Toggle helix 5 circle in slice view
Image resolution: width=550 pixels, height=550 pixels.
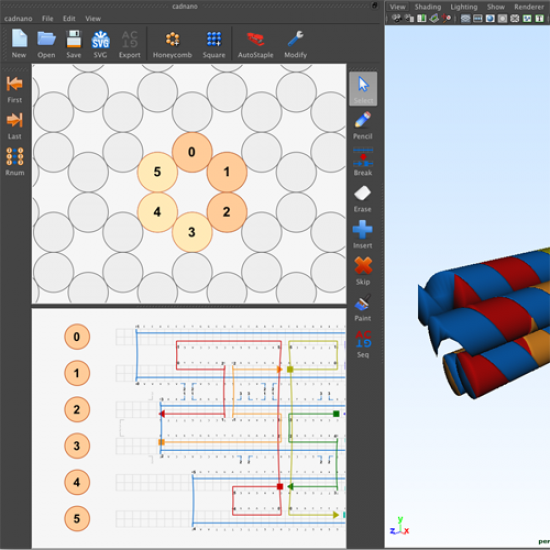point(157,172)
